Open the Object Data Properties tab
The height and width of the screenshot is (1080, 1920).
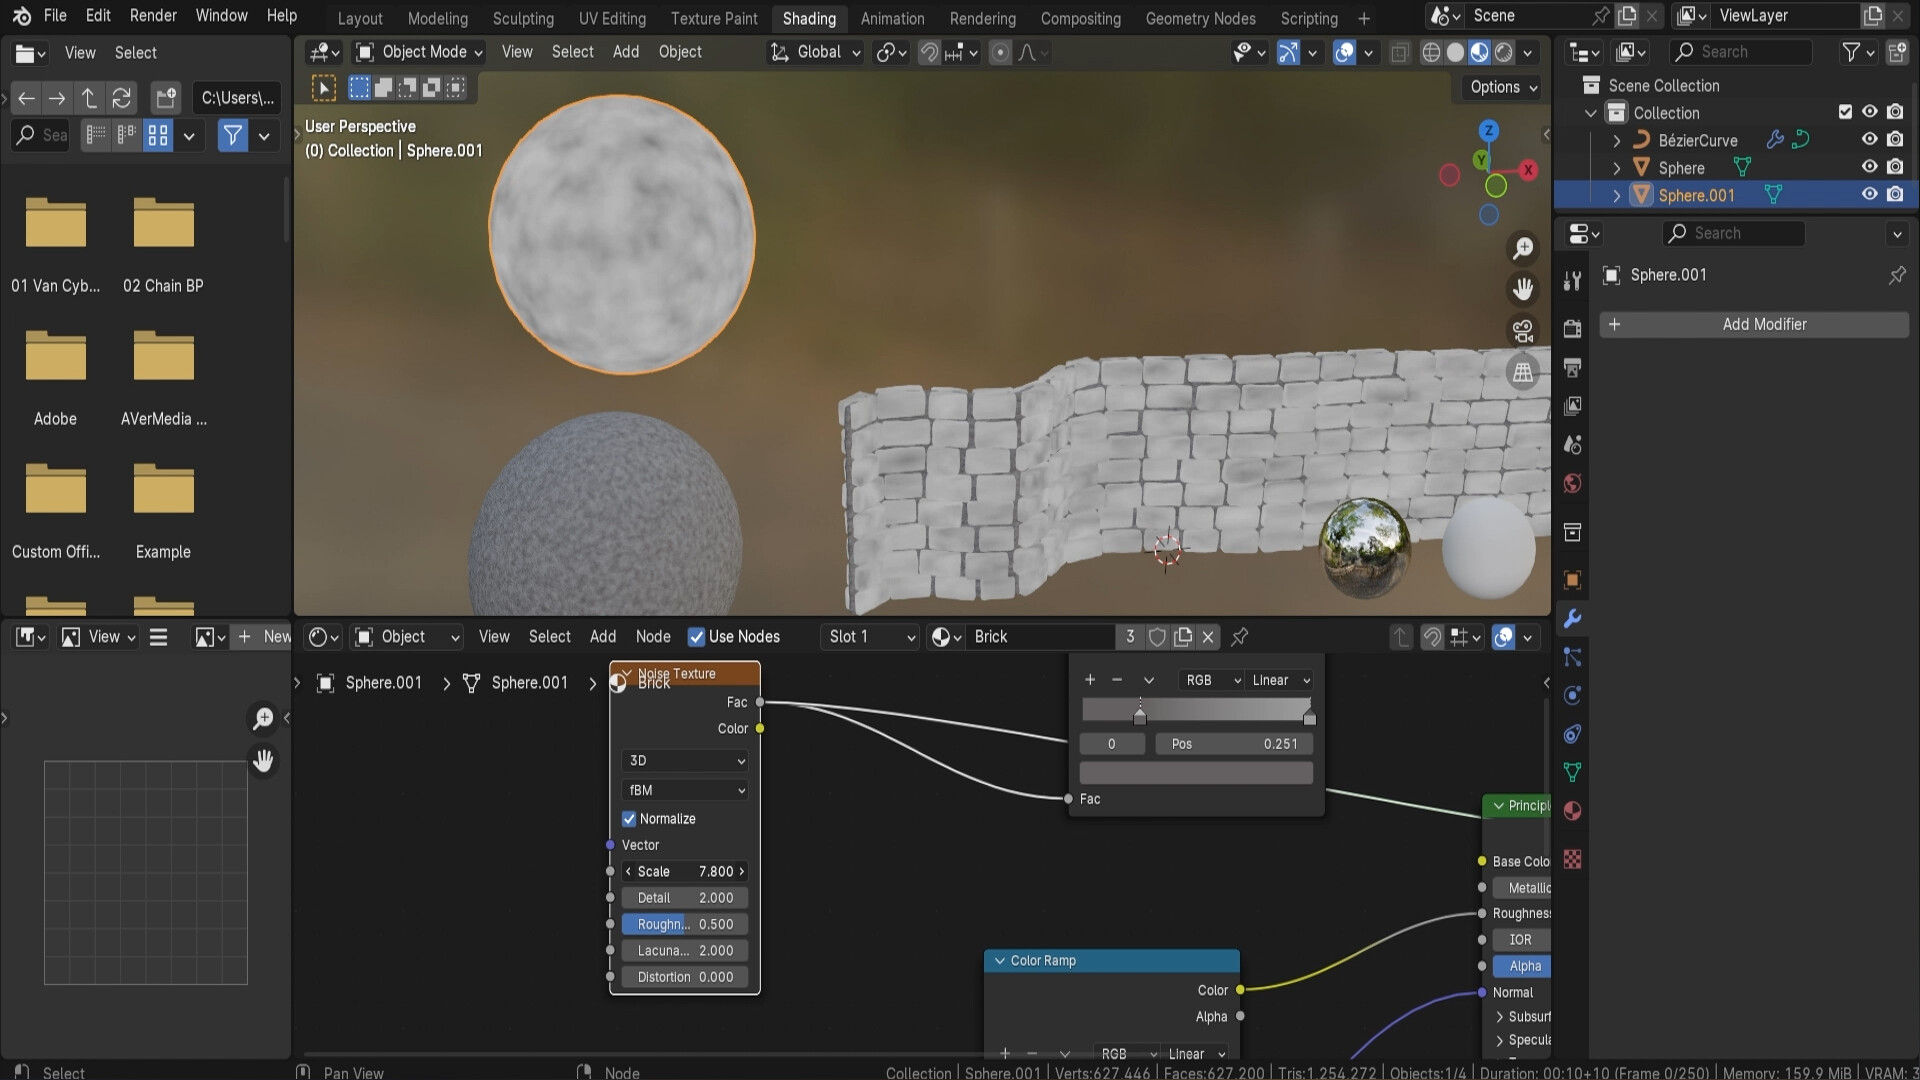pos(1572,772)
